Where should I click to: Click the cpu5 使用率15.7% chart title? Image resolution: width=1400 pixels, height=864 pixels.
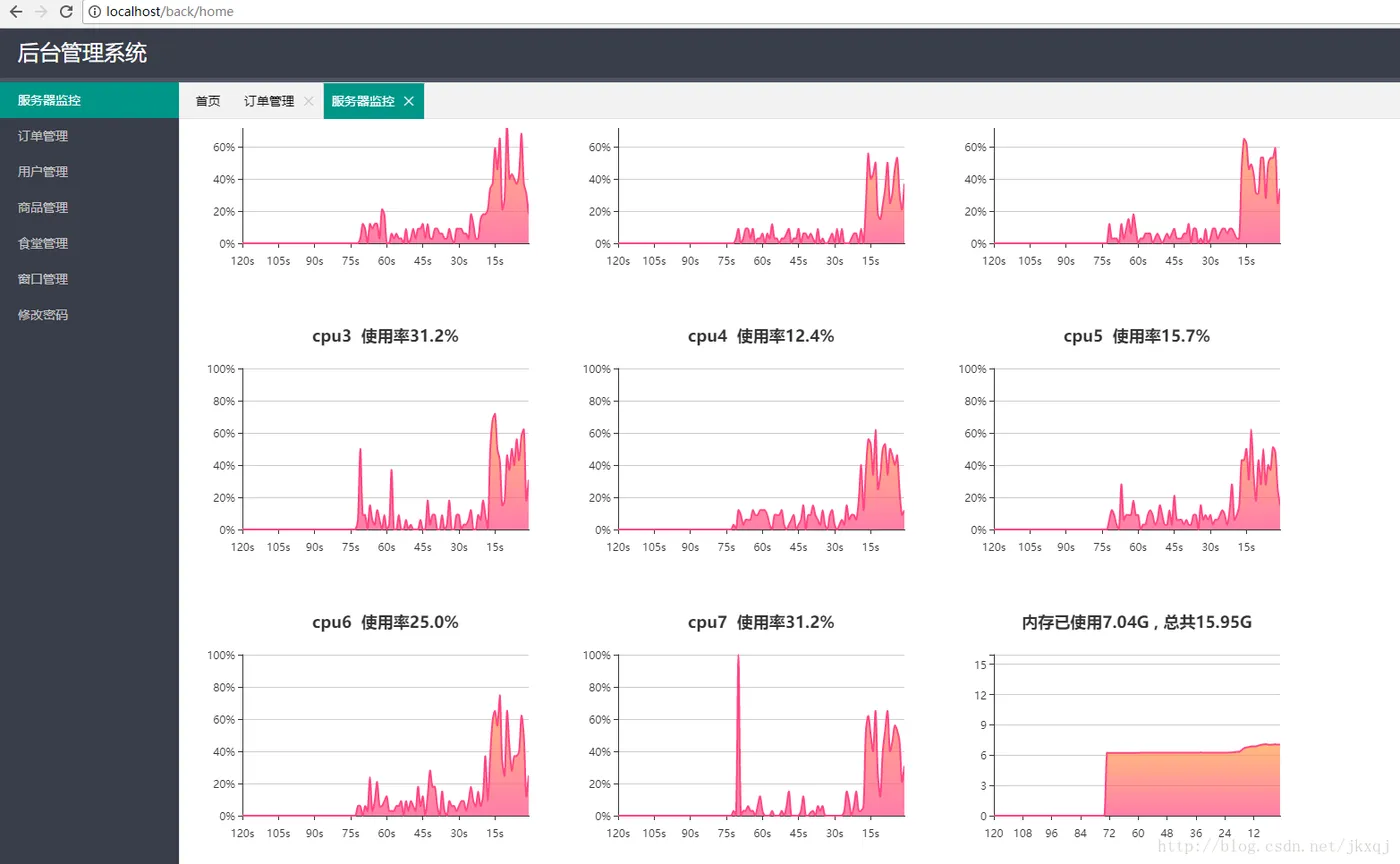(x=1137, y=337)
